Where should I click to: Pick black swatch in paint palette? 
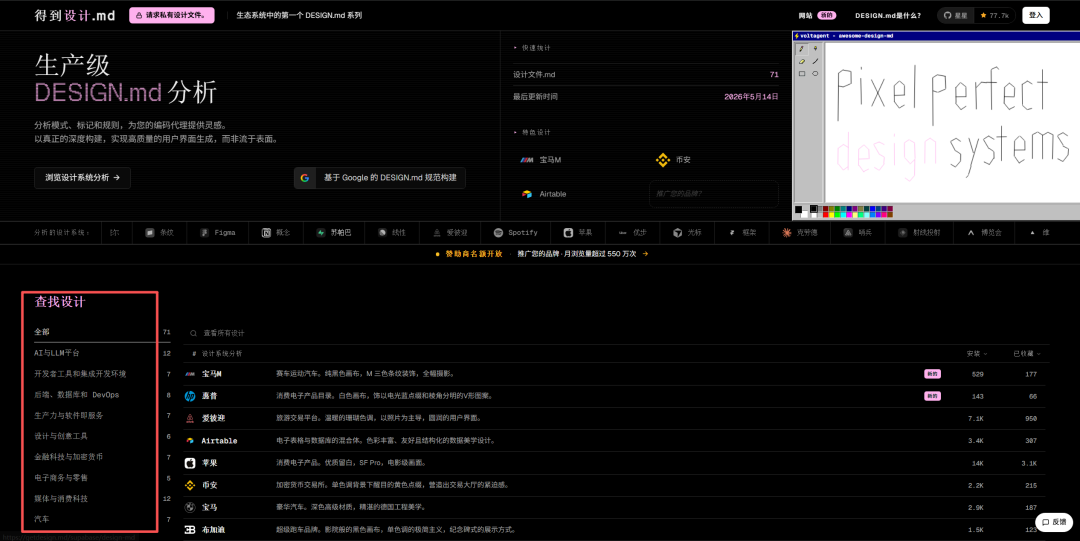pyautogui.click(x=814, y=209)
